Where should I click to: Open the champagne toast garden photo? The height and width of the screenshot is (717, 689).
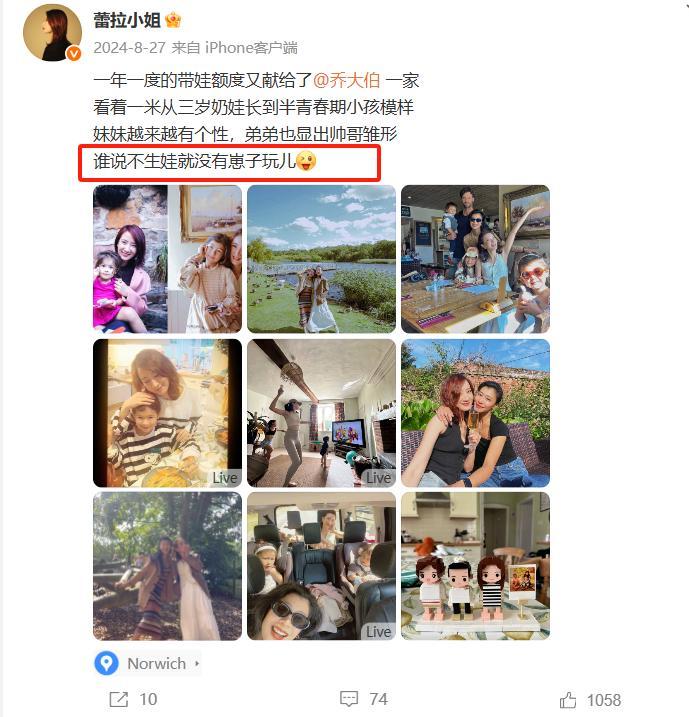(475, 413)
